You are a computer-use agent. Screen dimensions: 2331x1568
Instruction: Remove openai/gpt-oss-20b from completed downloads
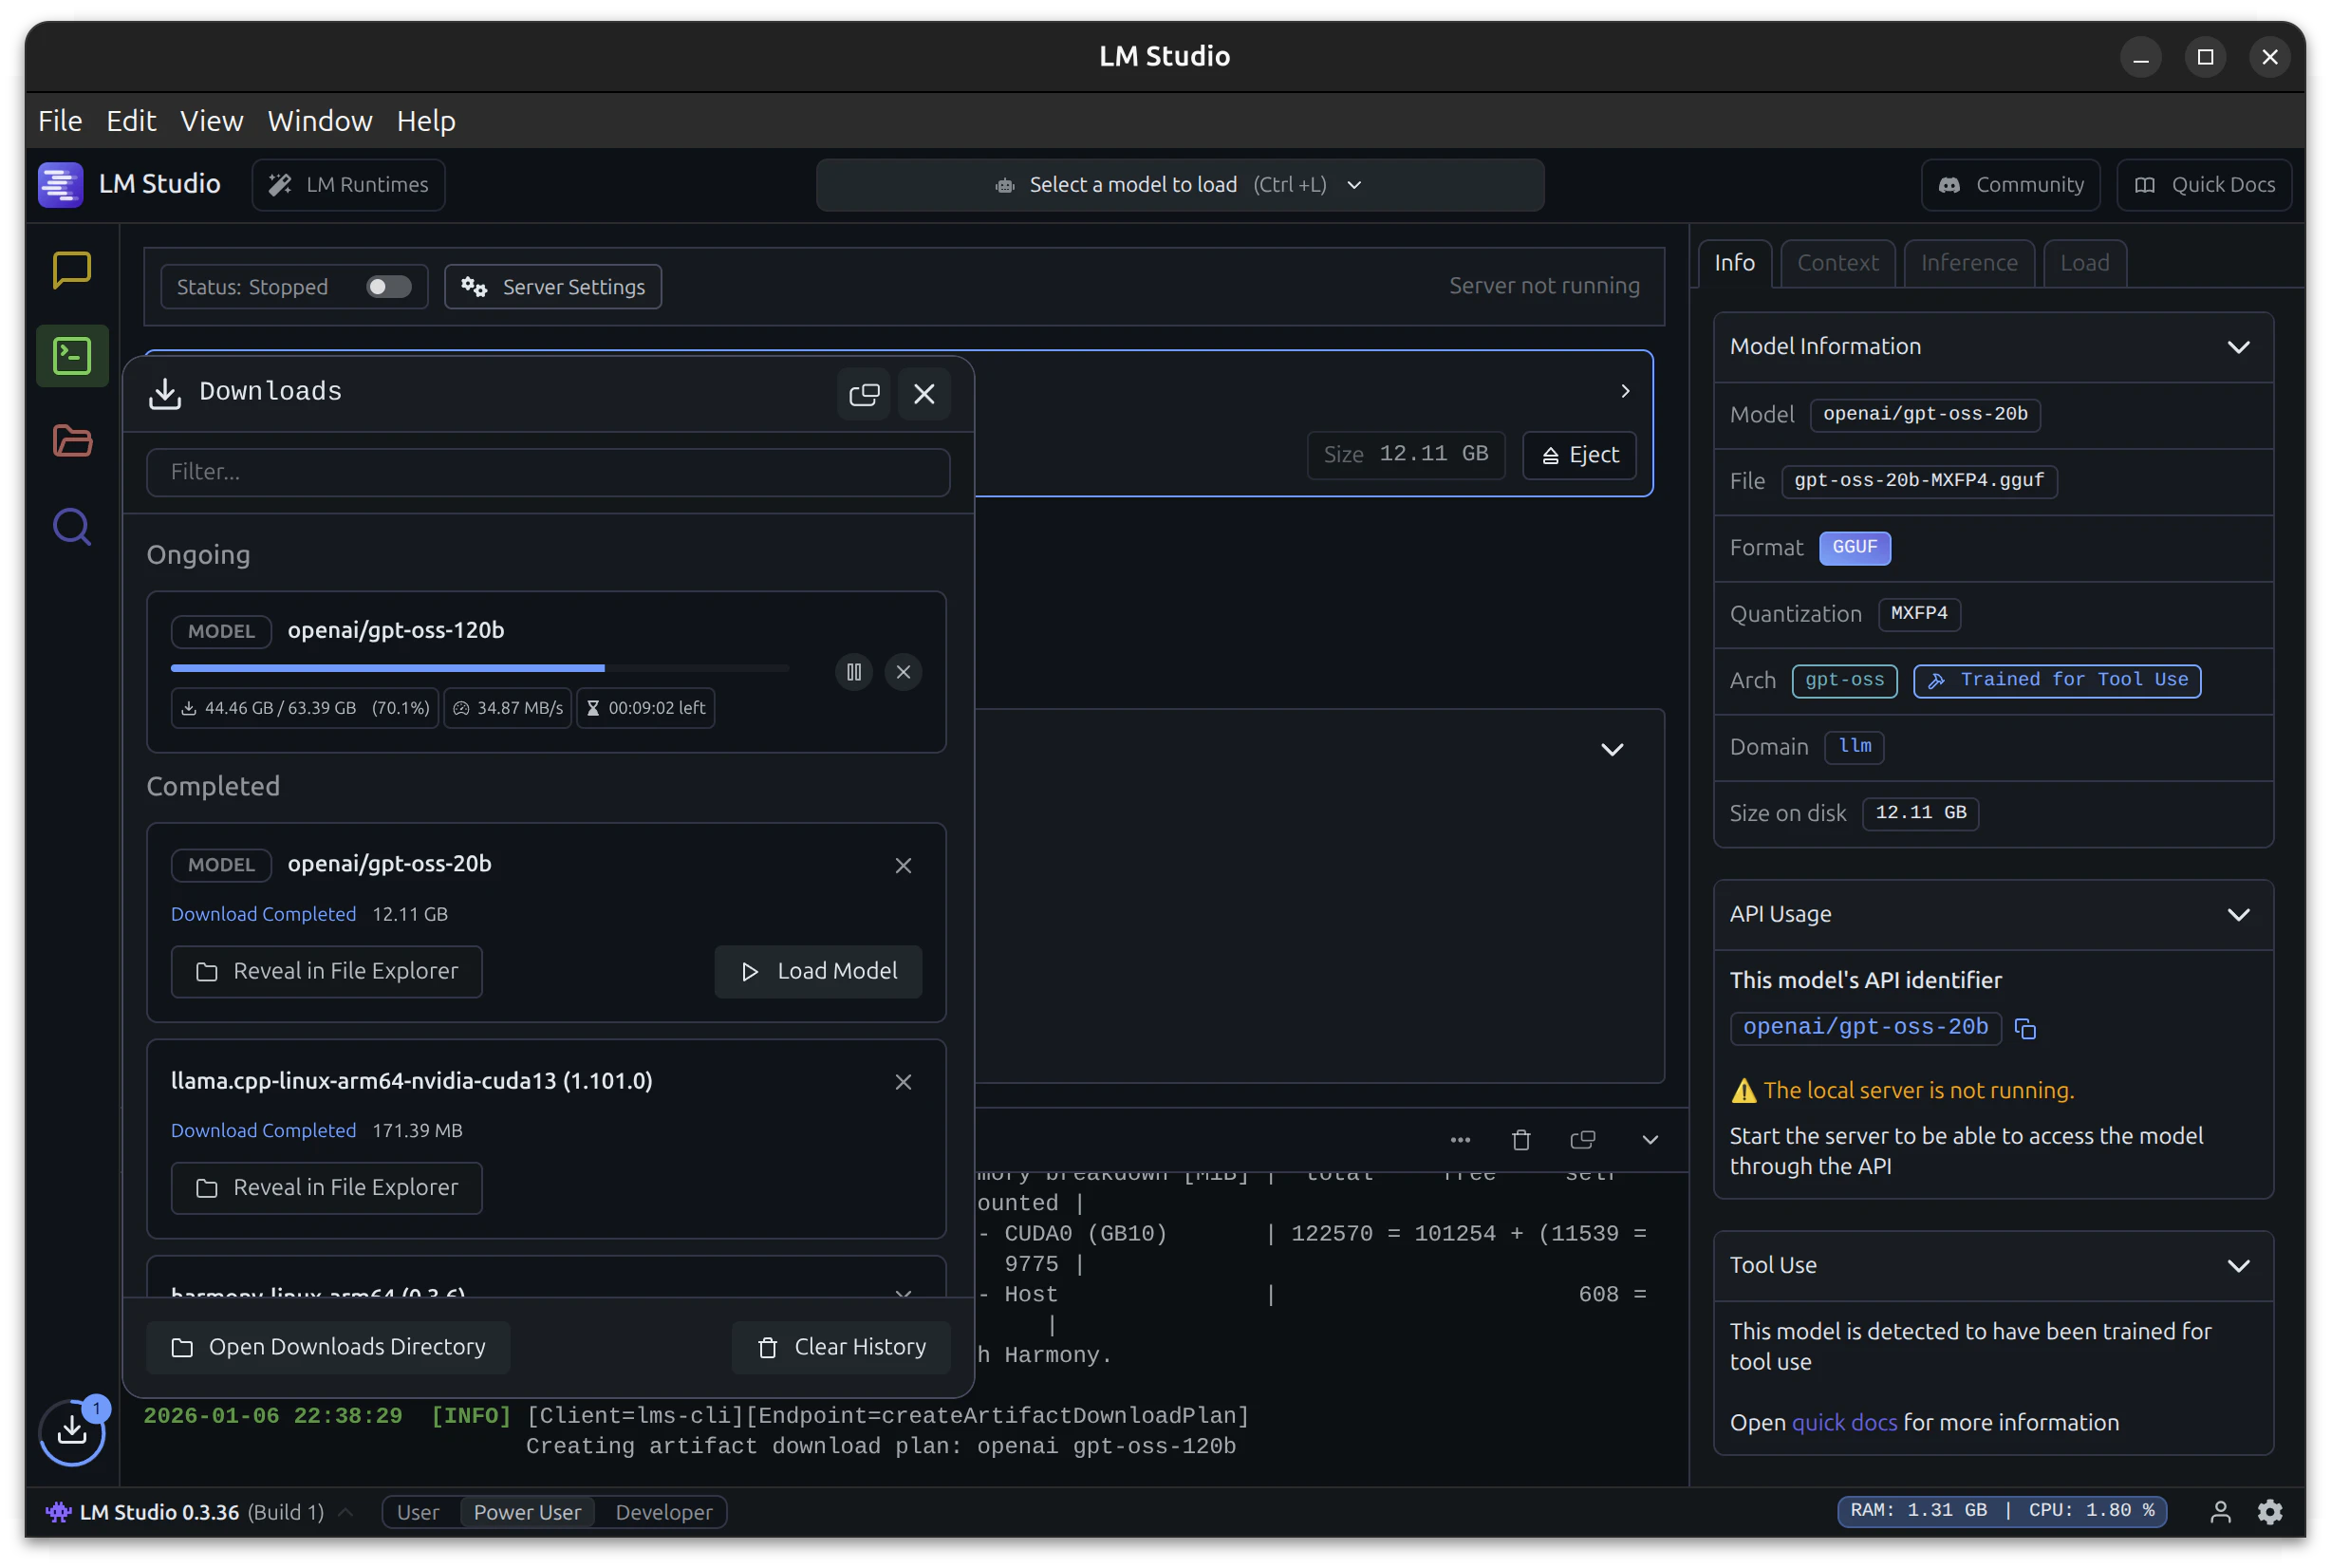pos(903,865)
